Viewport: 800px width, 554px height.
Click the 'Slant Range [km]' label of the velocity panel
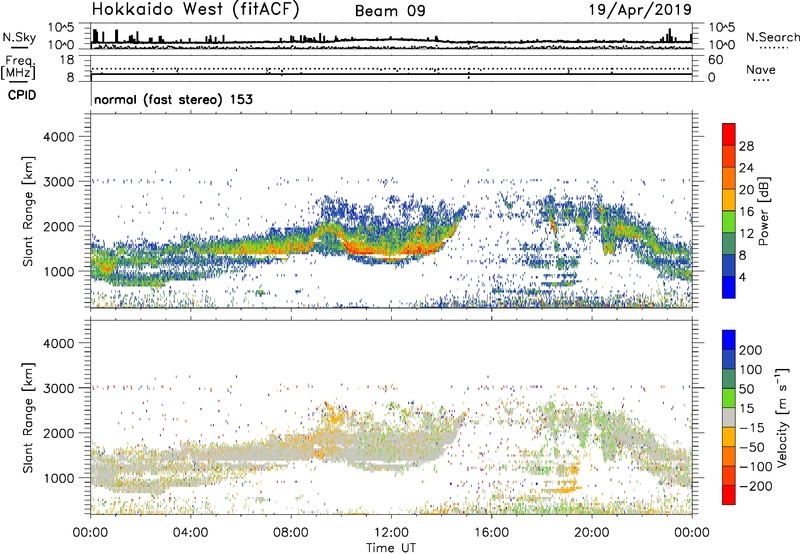coord(28,417)
